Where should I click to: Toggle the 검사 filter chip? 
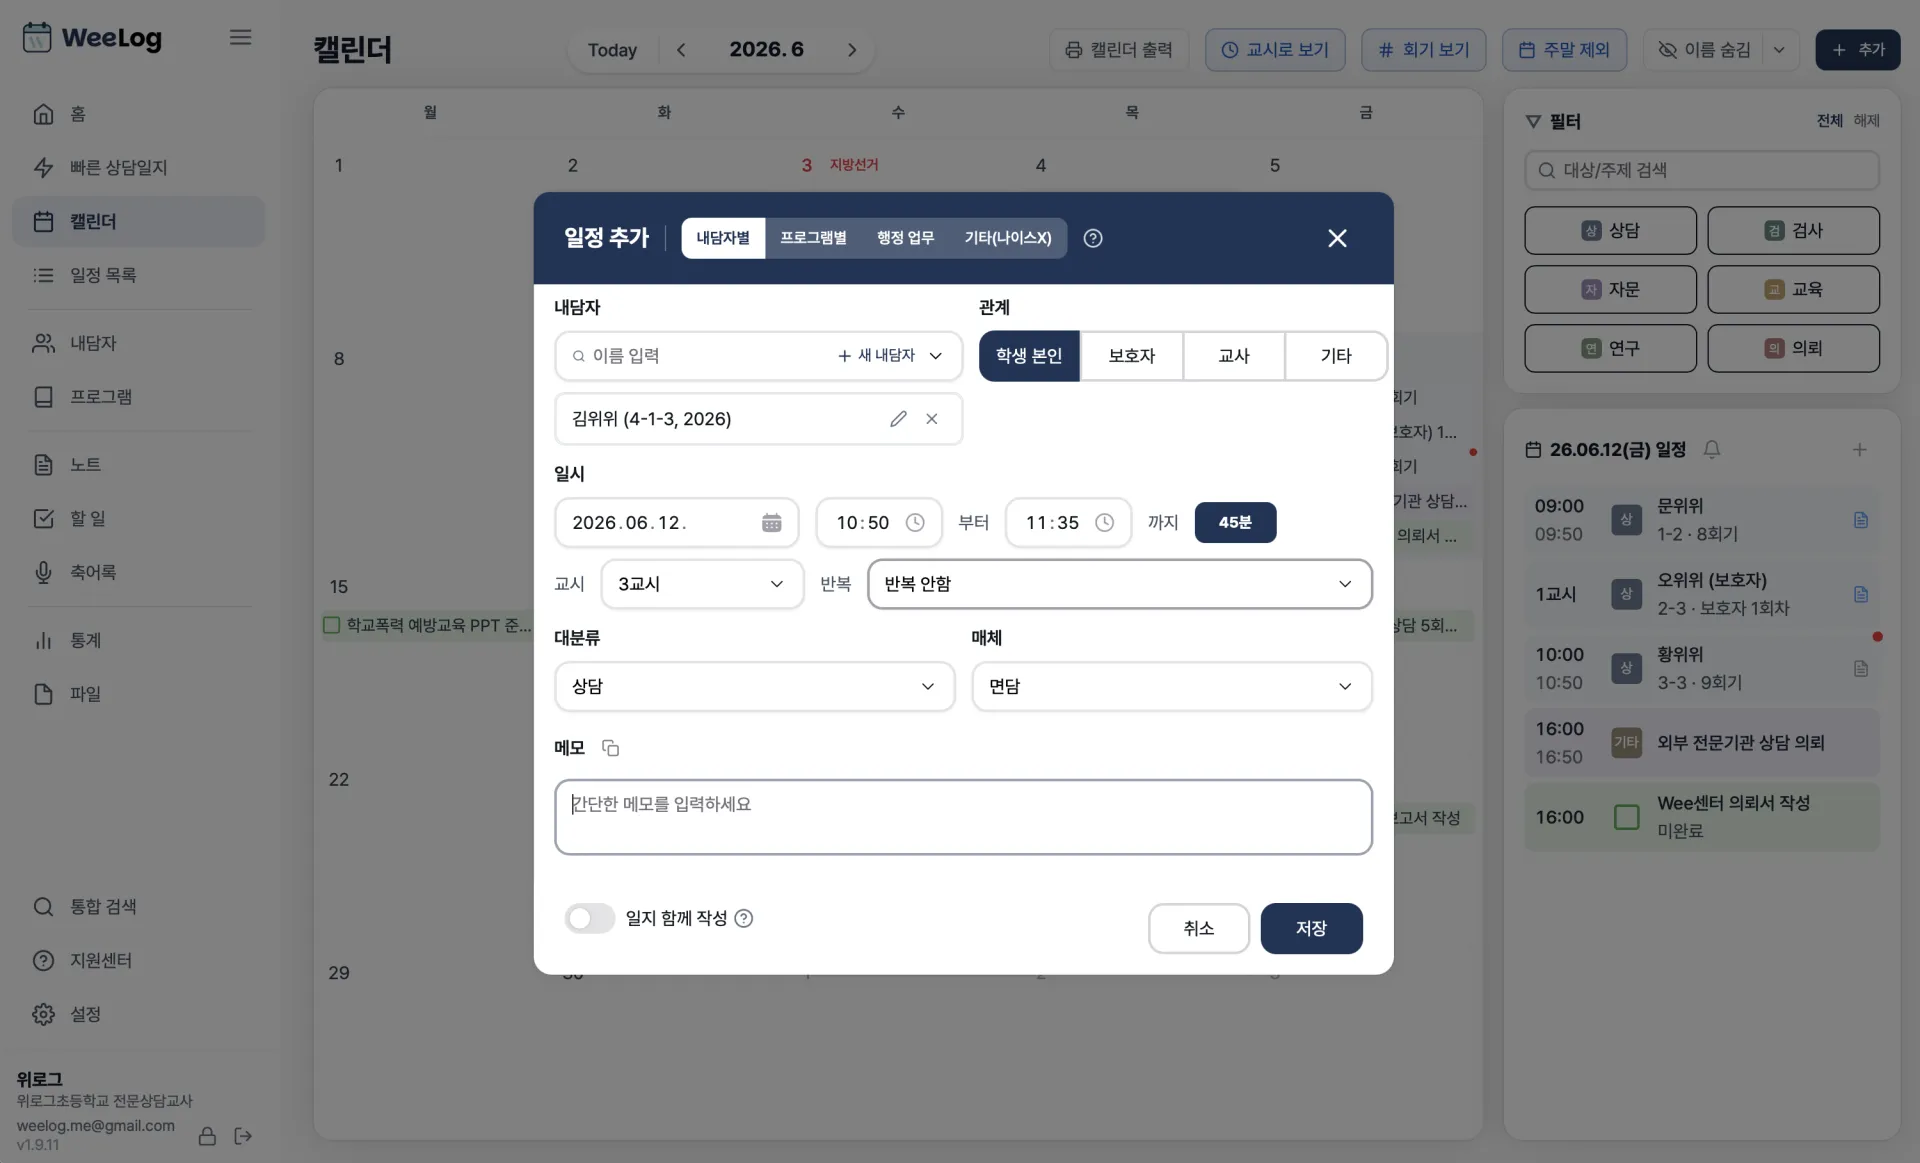point(1793,231)
